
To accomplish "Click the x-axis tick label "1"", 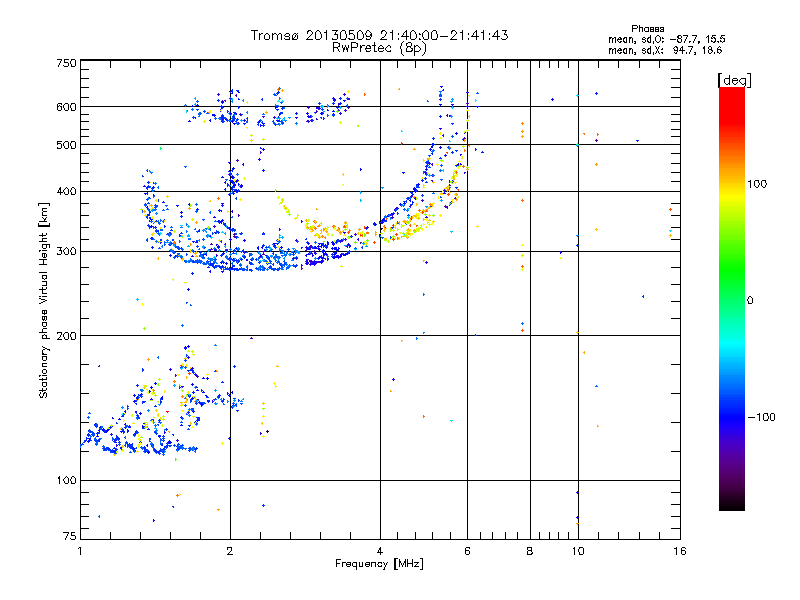I will [x=80, y=551].
